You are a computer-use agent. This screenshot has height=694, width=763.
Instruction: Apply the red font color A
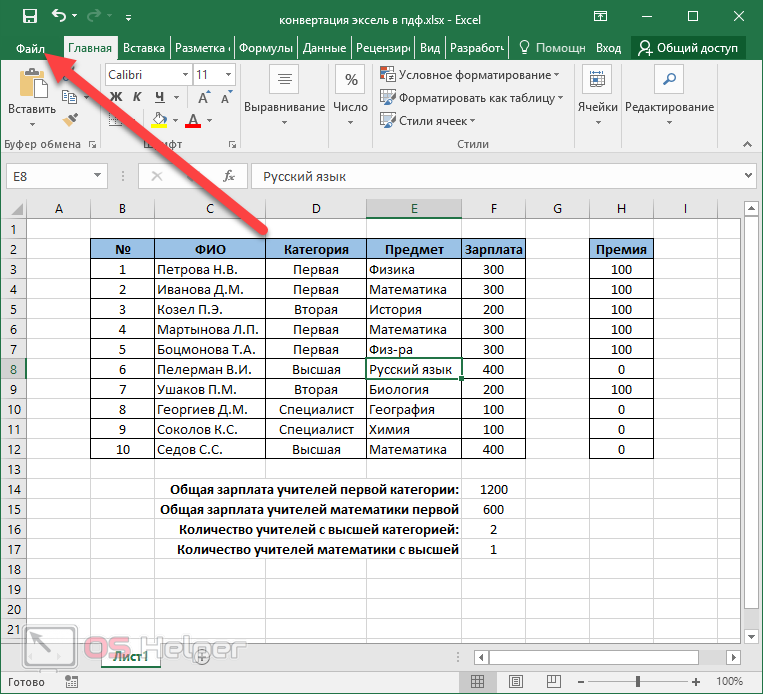(x=193, y=120)
